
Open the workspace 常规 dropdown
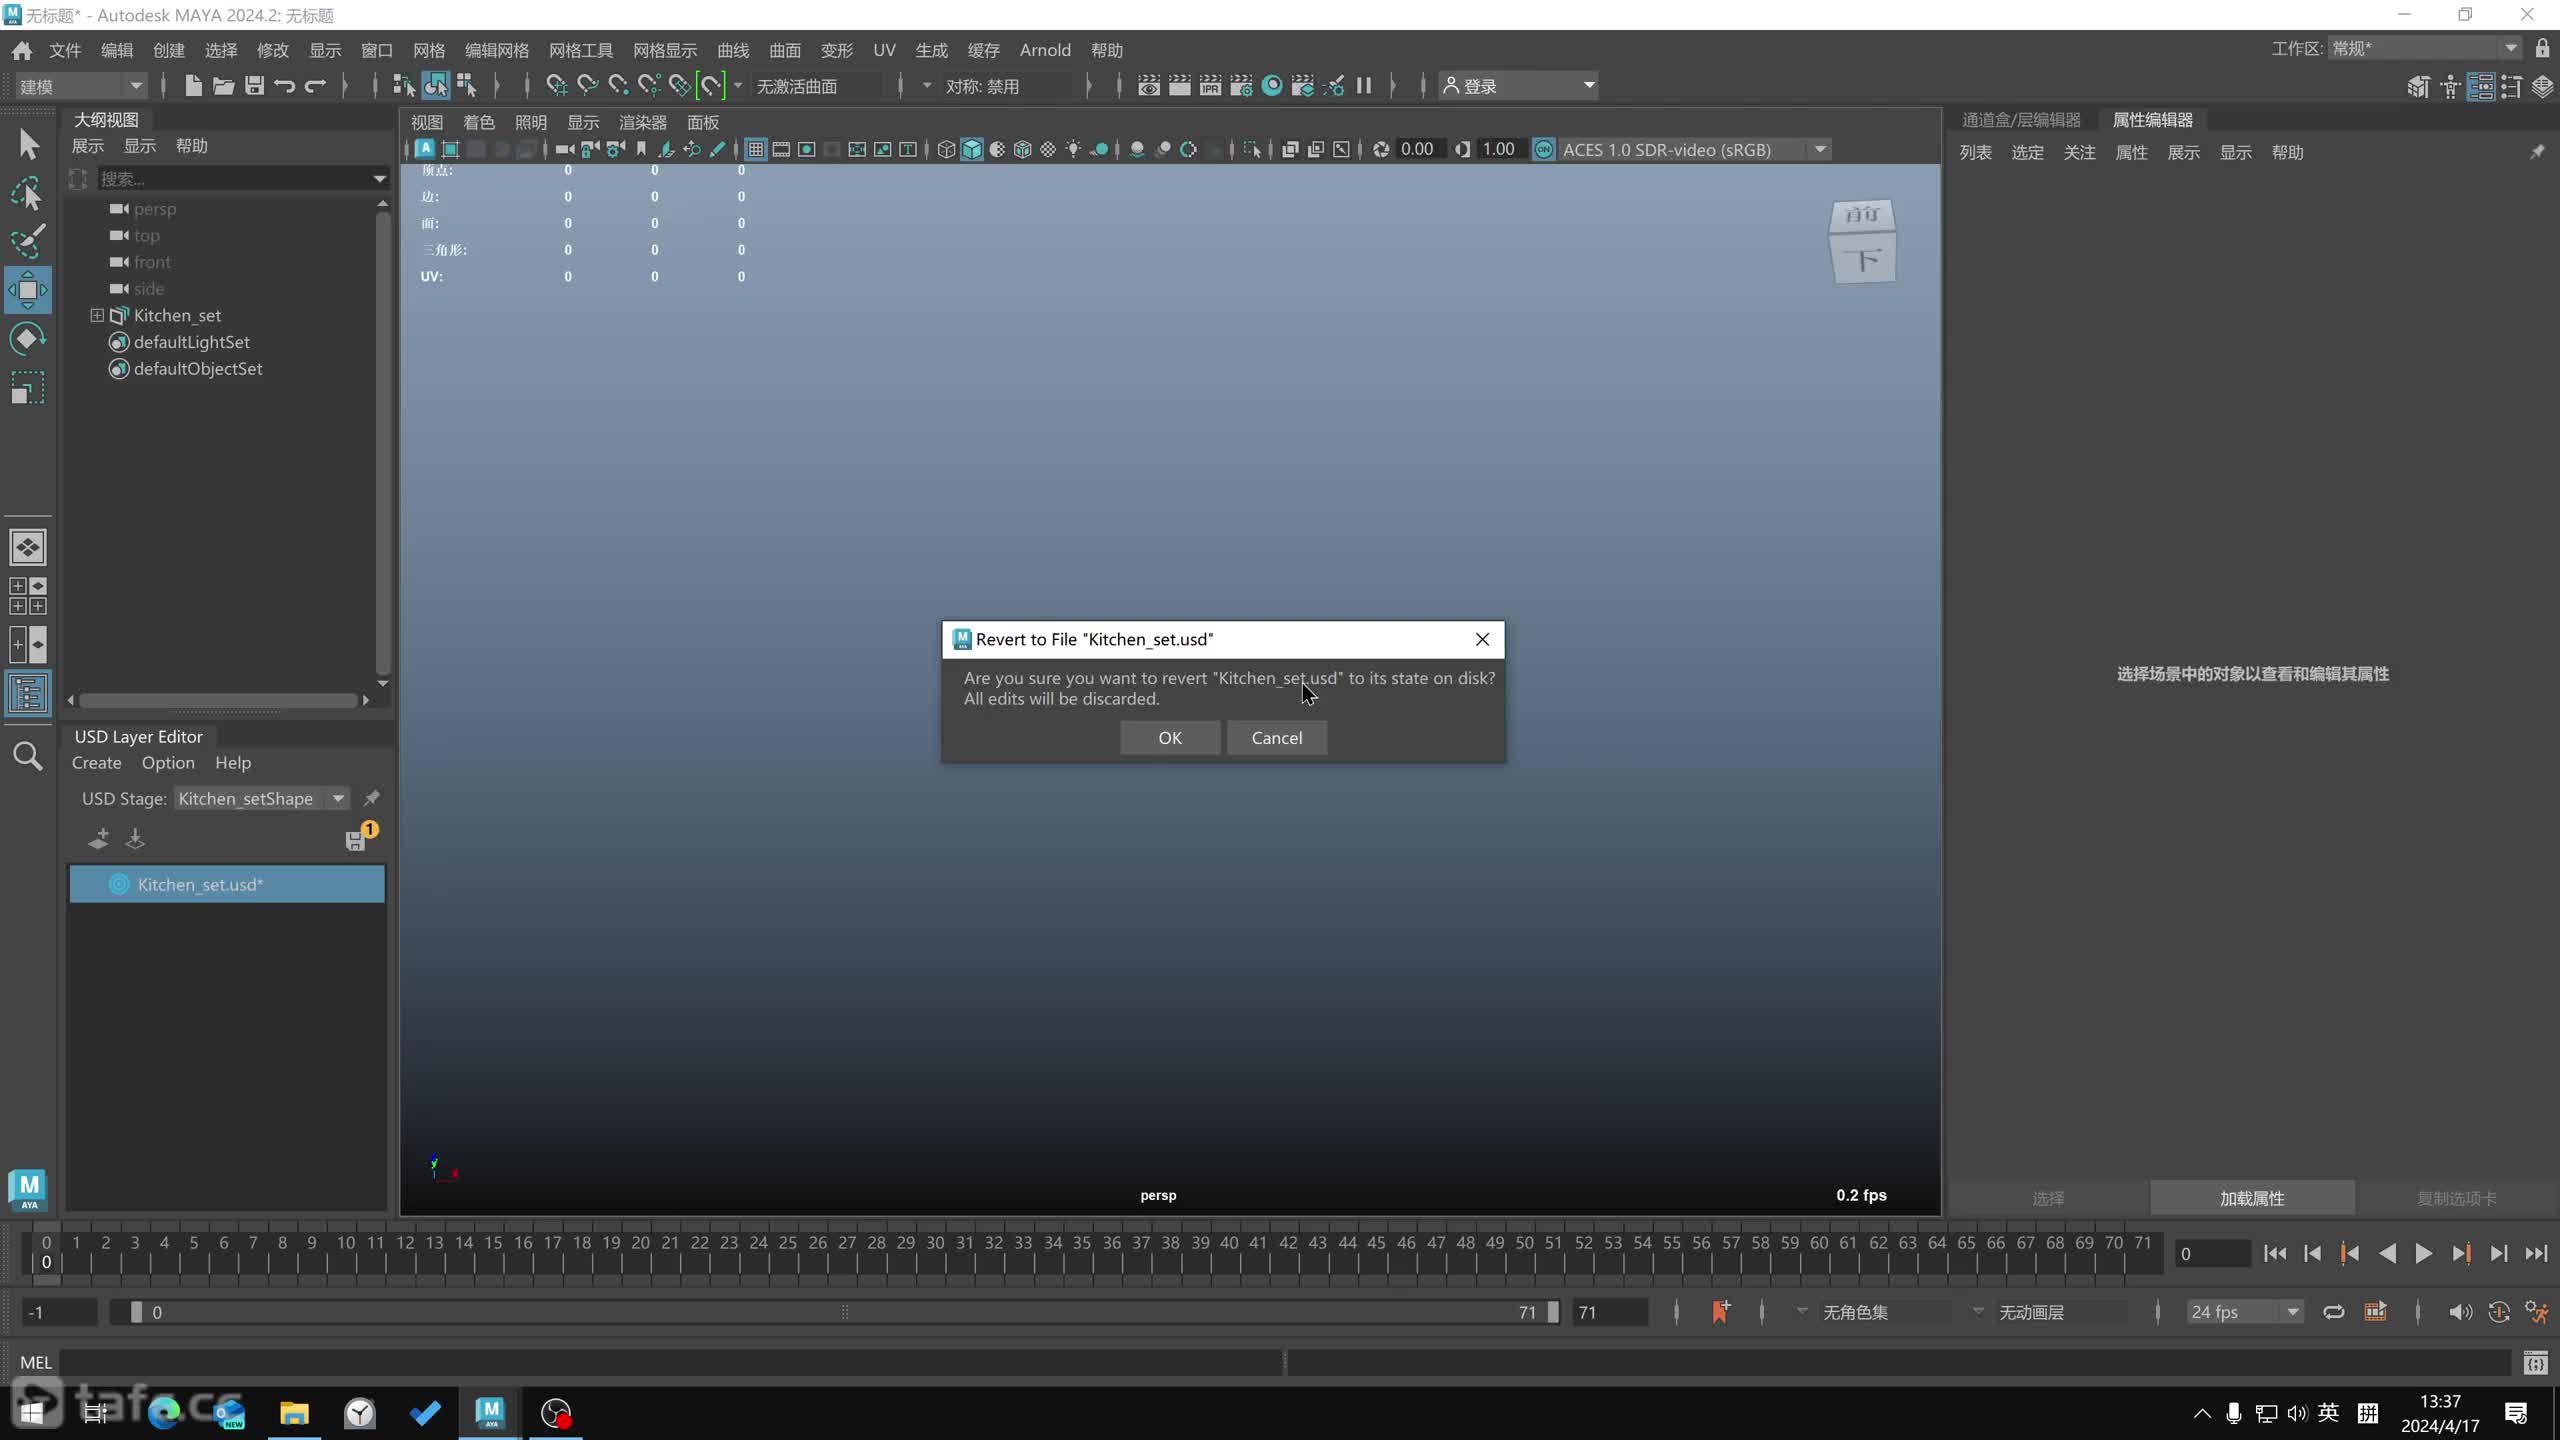[2425, 48]
